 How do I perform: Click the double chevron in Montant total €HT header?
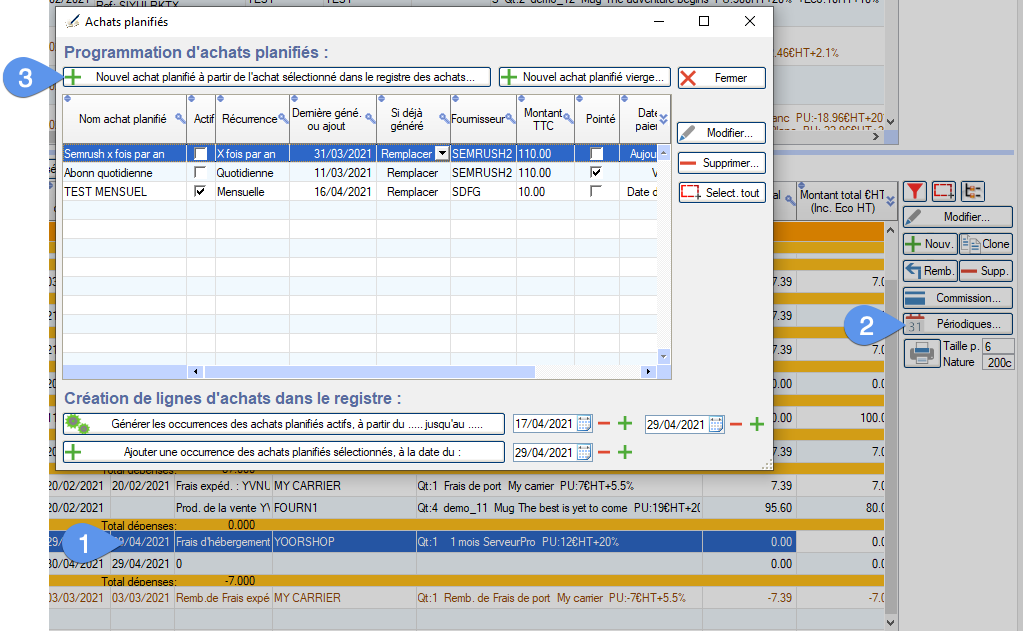click(x=891, y=202)
